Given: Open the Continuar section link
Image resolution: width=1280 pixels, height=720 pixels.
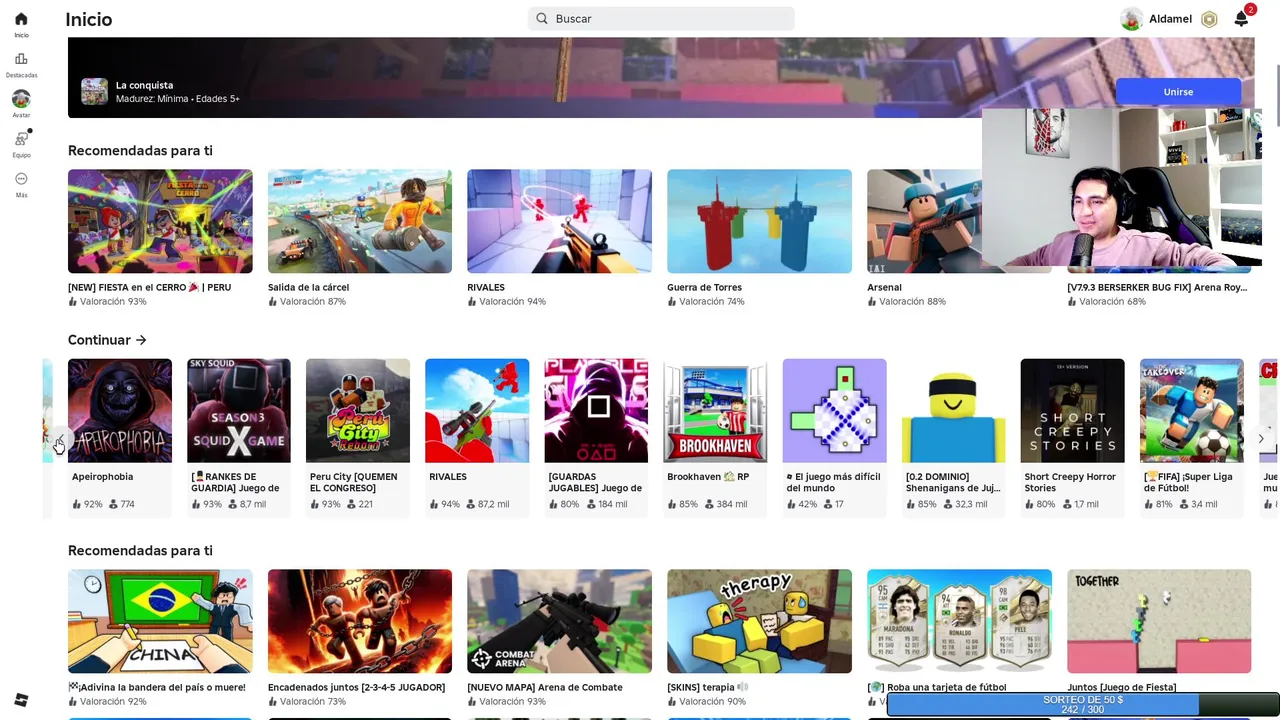Looking at the screenshot, I should tap(107, 340).
